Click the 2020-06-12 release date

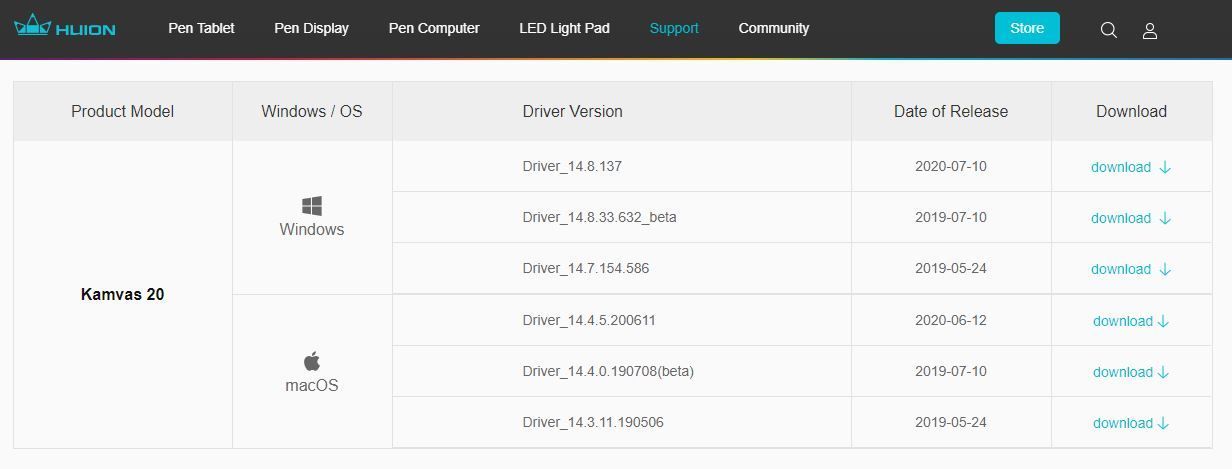point(951,320)
